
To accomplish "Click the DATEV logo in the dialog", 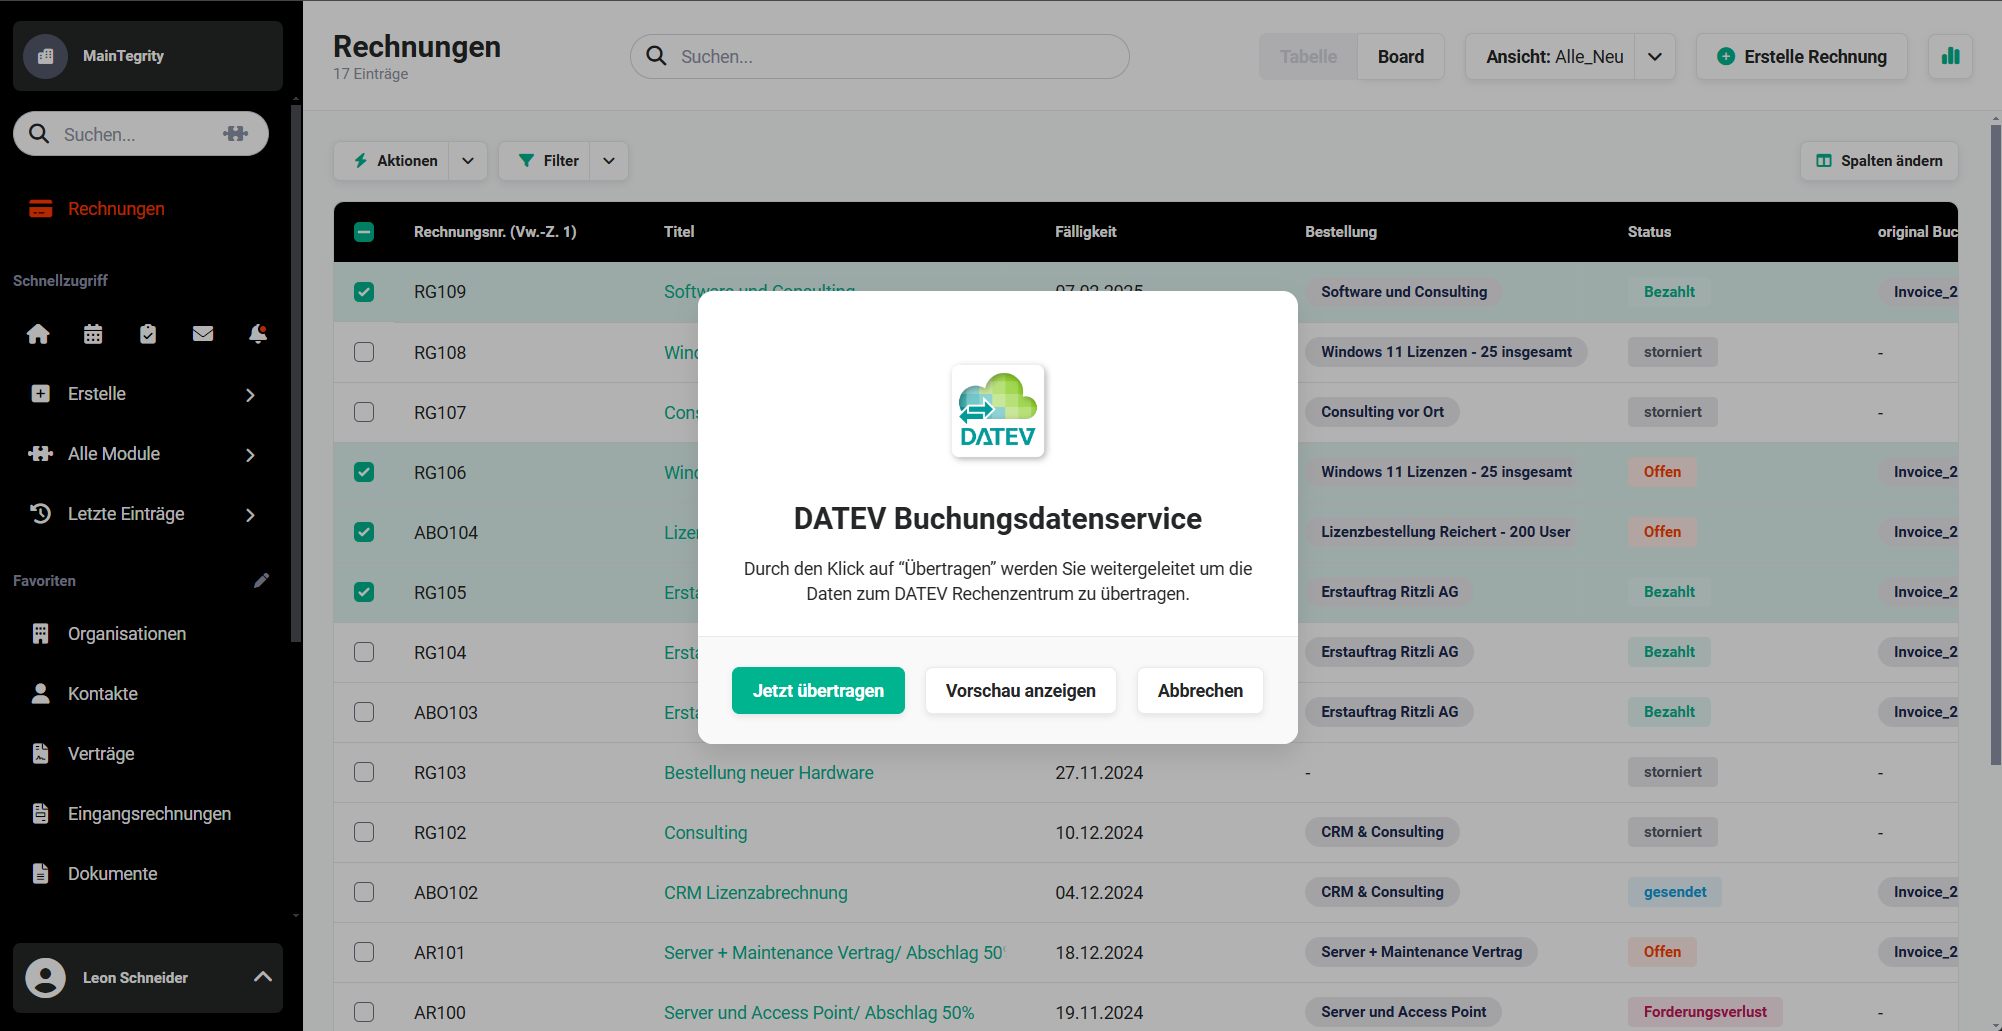I will (x=998, y=411).
